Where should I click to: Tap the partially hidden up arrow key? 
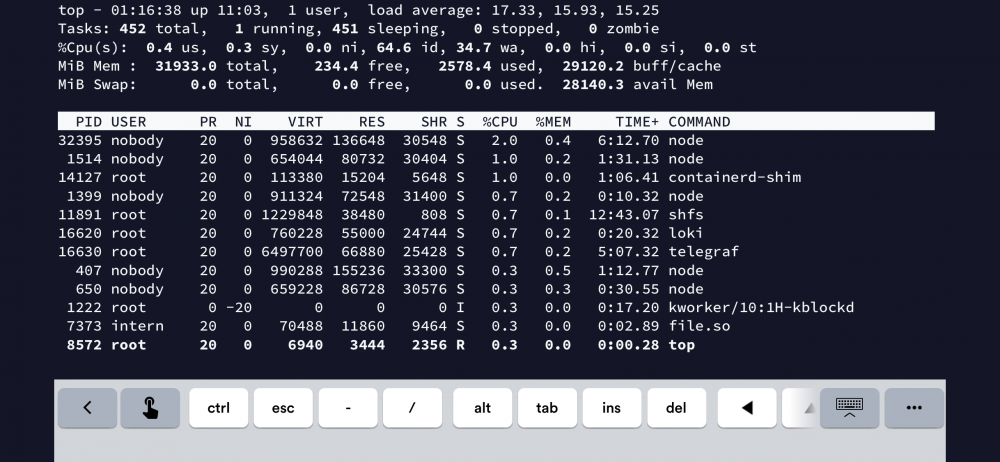pos(801,408)
